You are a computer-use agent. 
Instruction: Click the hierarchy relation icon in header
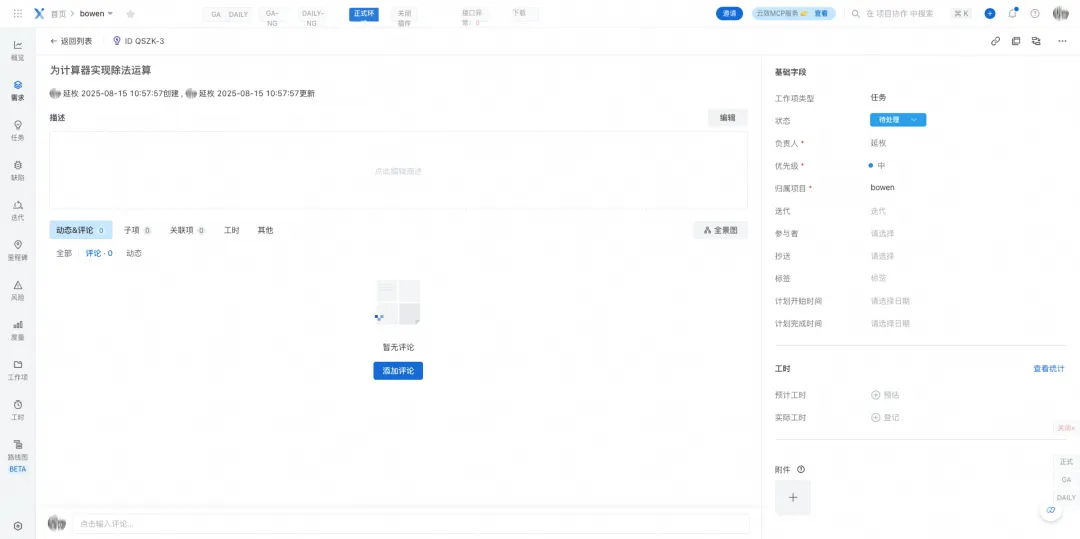(x=1035, y=41)
